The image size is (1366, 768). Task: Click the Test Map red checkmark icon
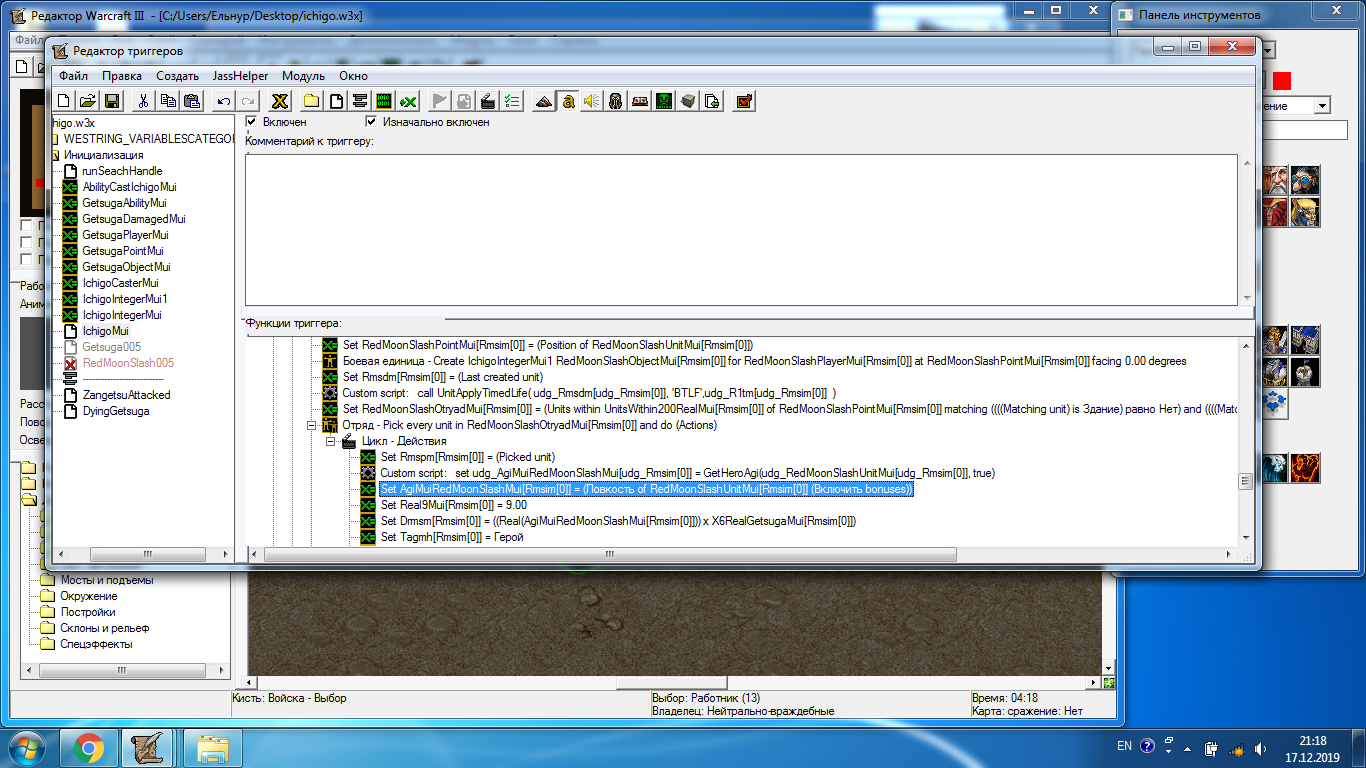[744, 101]
